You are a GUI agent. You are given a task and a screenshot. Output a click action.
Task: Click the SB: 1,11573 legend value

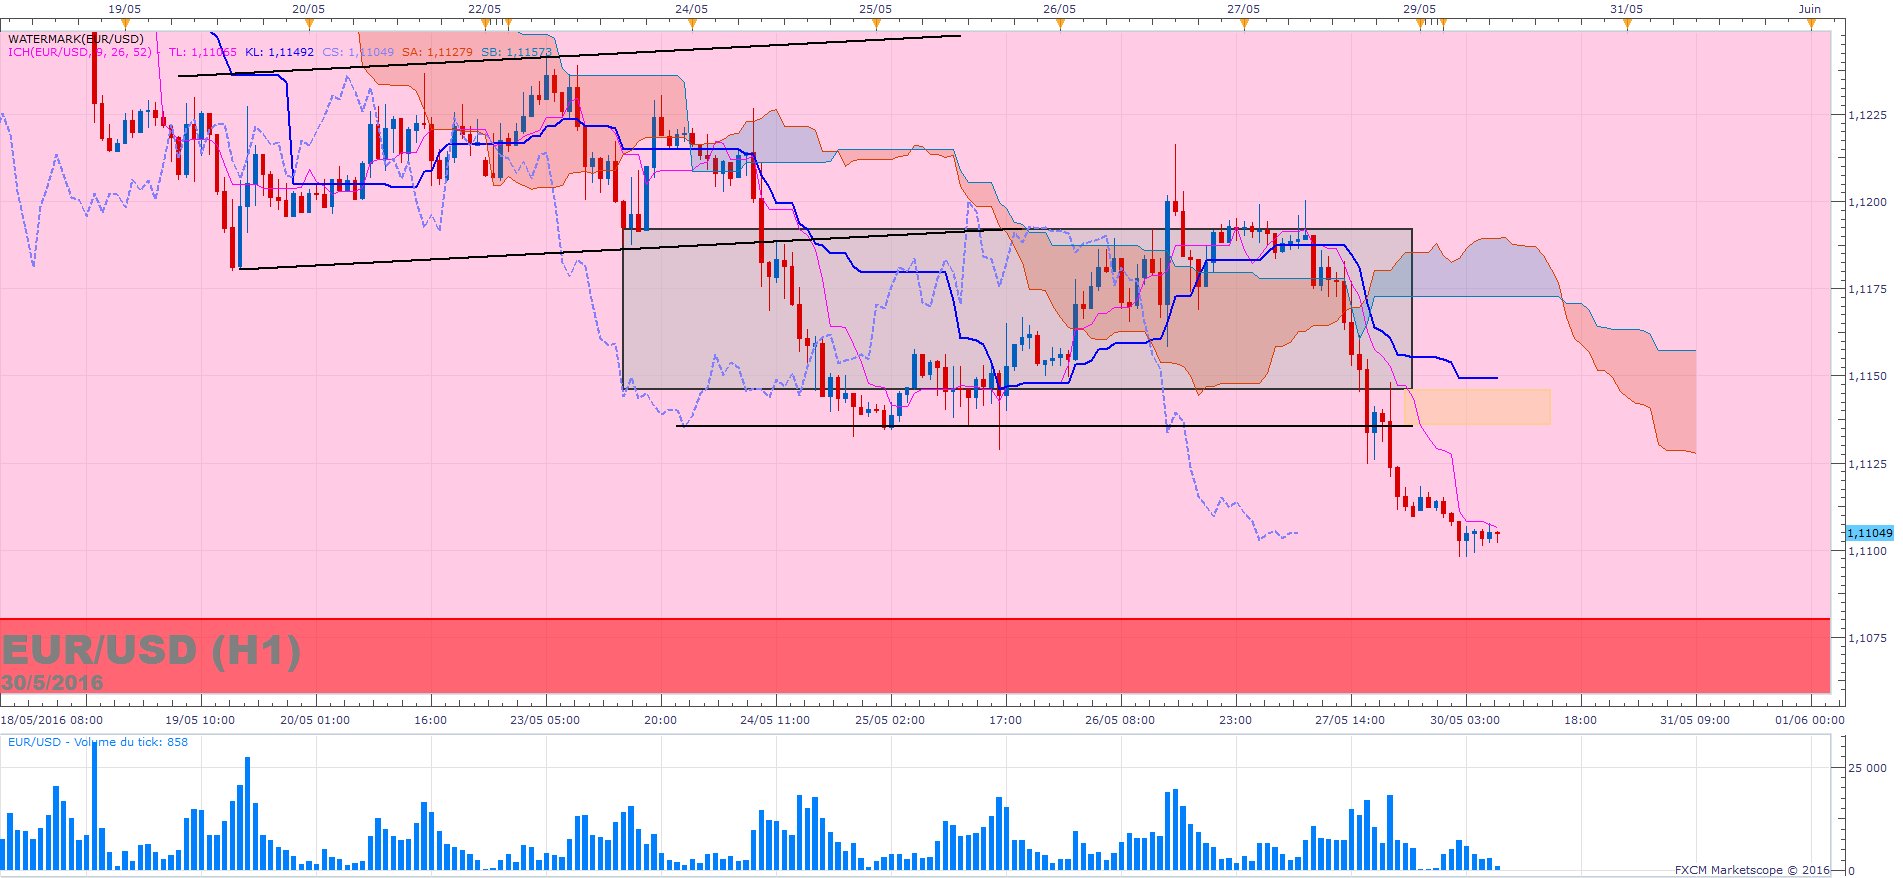[516, 52]
